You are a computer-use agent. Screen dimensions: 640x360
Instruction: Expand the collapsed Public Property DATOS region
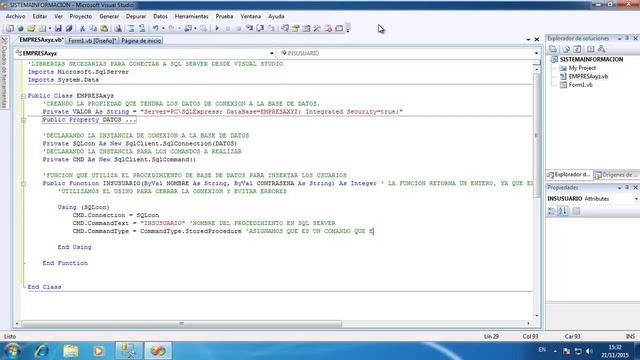pyautogui.click(x=23, y=120)
